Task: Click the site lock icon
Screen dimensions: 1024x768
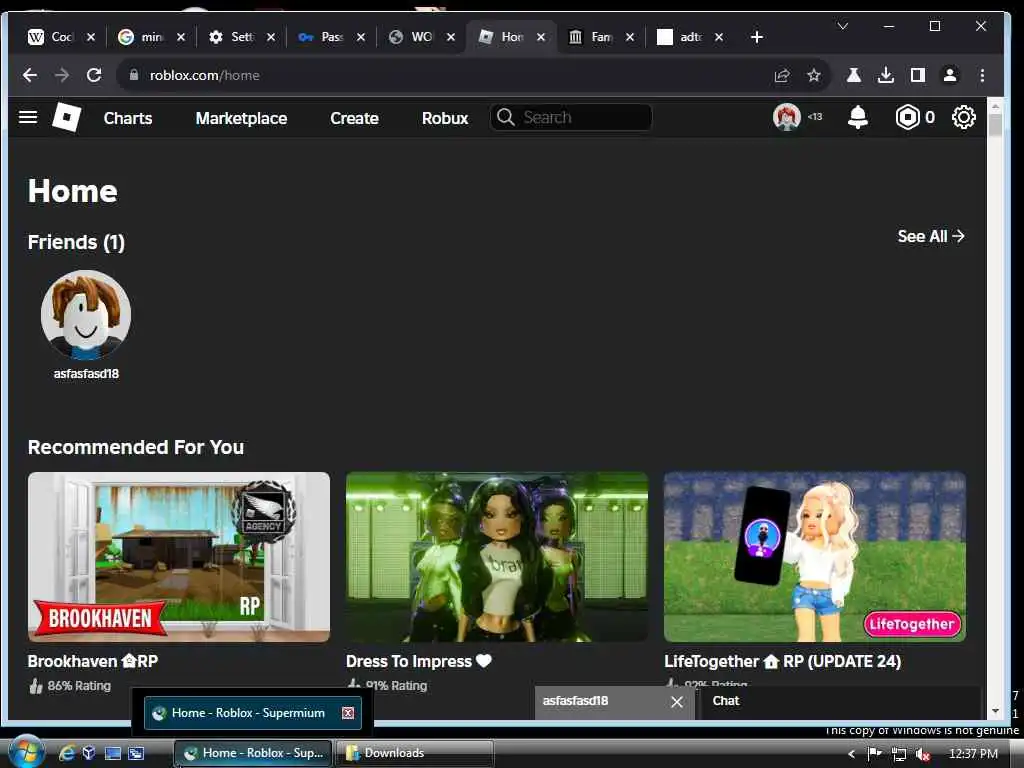Action: point(134,75)
